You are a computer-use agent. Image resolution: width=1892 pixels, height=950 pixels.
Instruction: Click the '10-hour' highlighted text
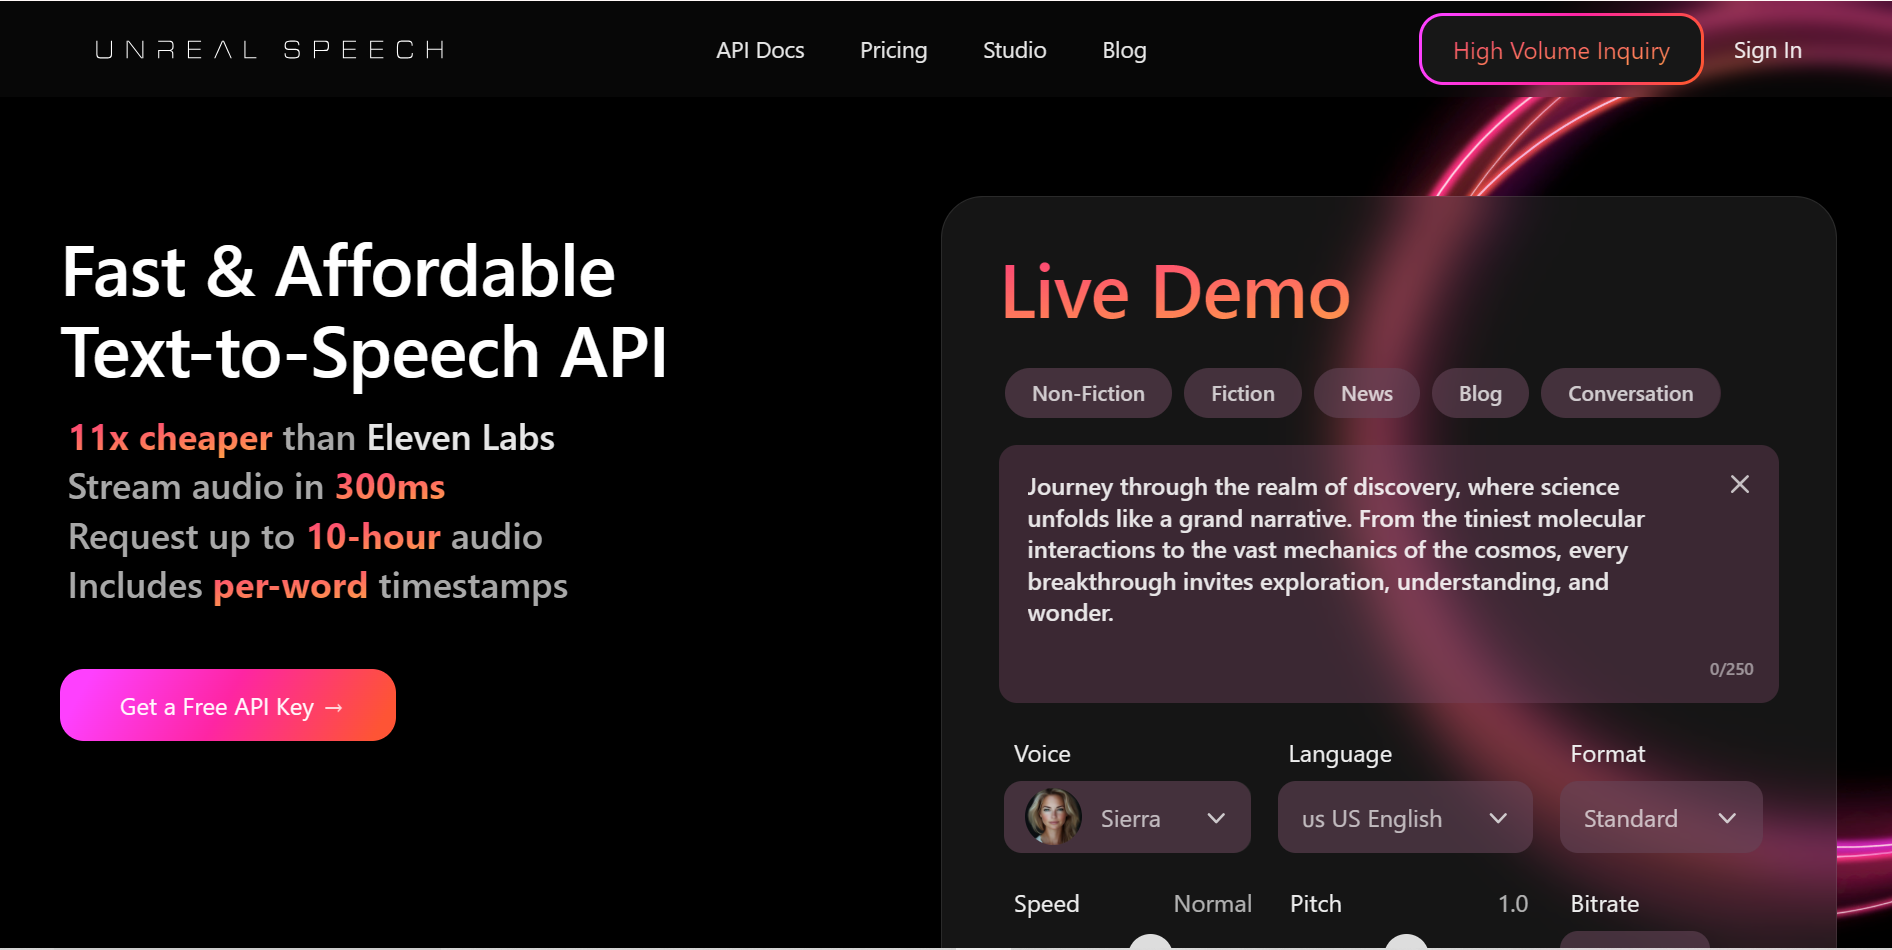373,537
